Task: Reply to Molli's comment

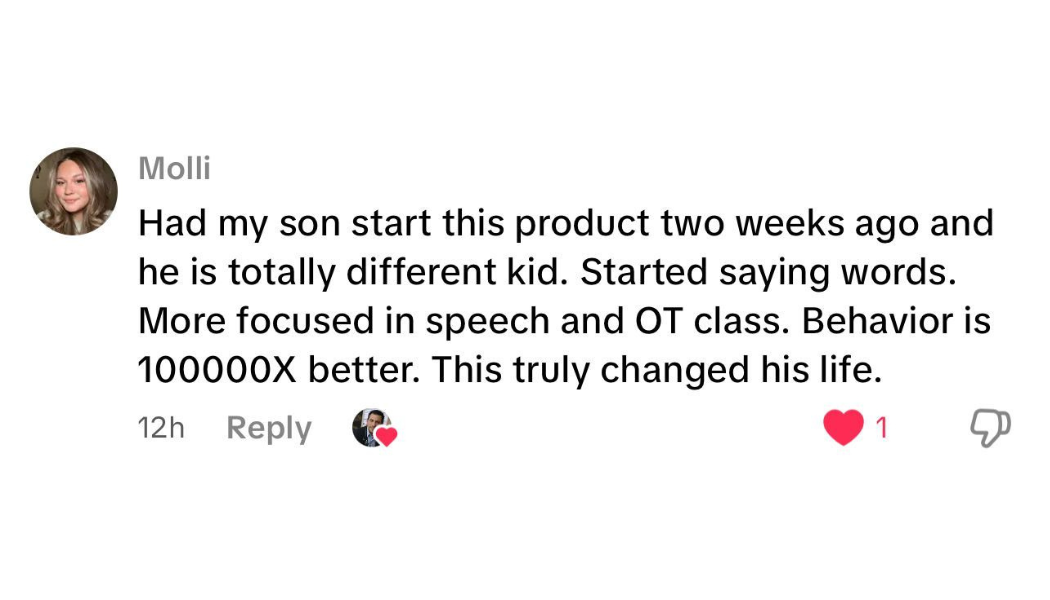Action: pyautogui.click(x=269, y=428)
